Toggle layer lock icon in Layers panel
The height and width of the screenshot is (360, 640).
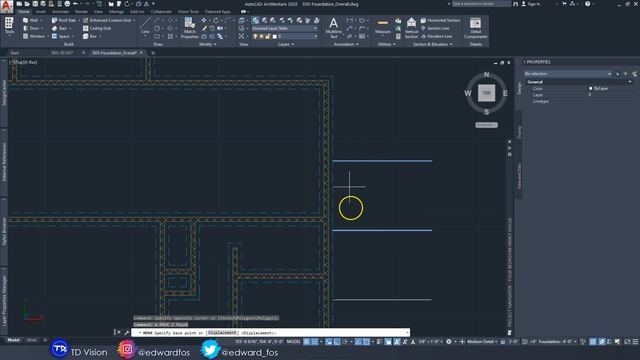[x=268, y=36]
